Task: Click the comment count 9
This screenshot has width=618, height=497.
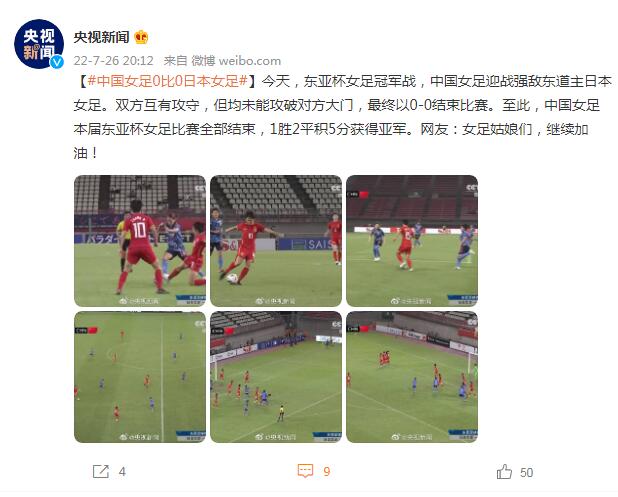Action: (x=326, y=472)
